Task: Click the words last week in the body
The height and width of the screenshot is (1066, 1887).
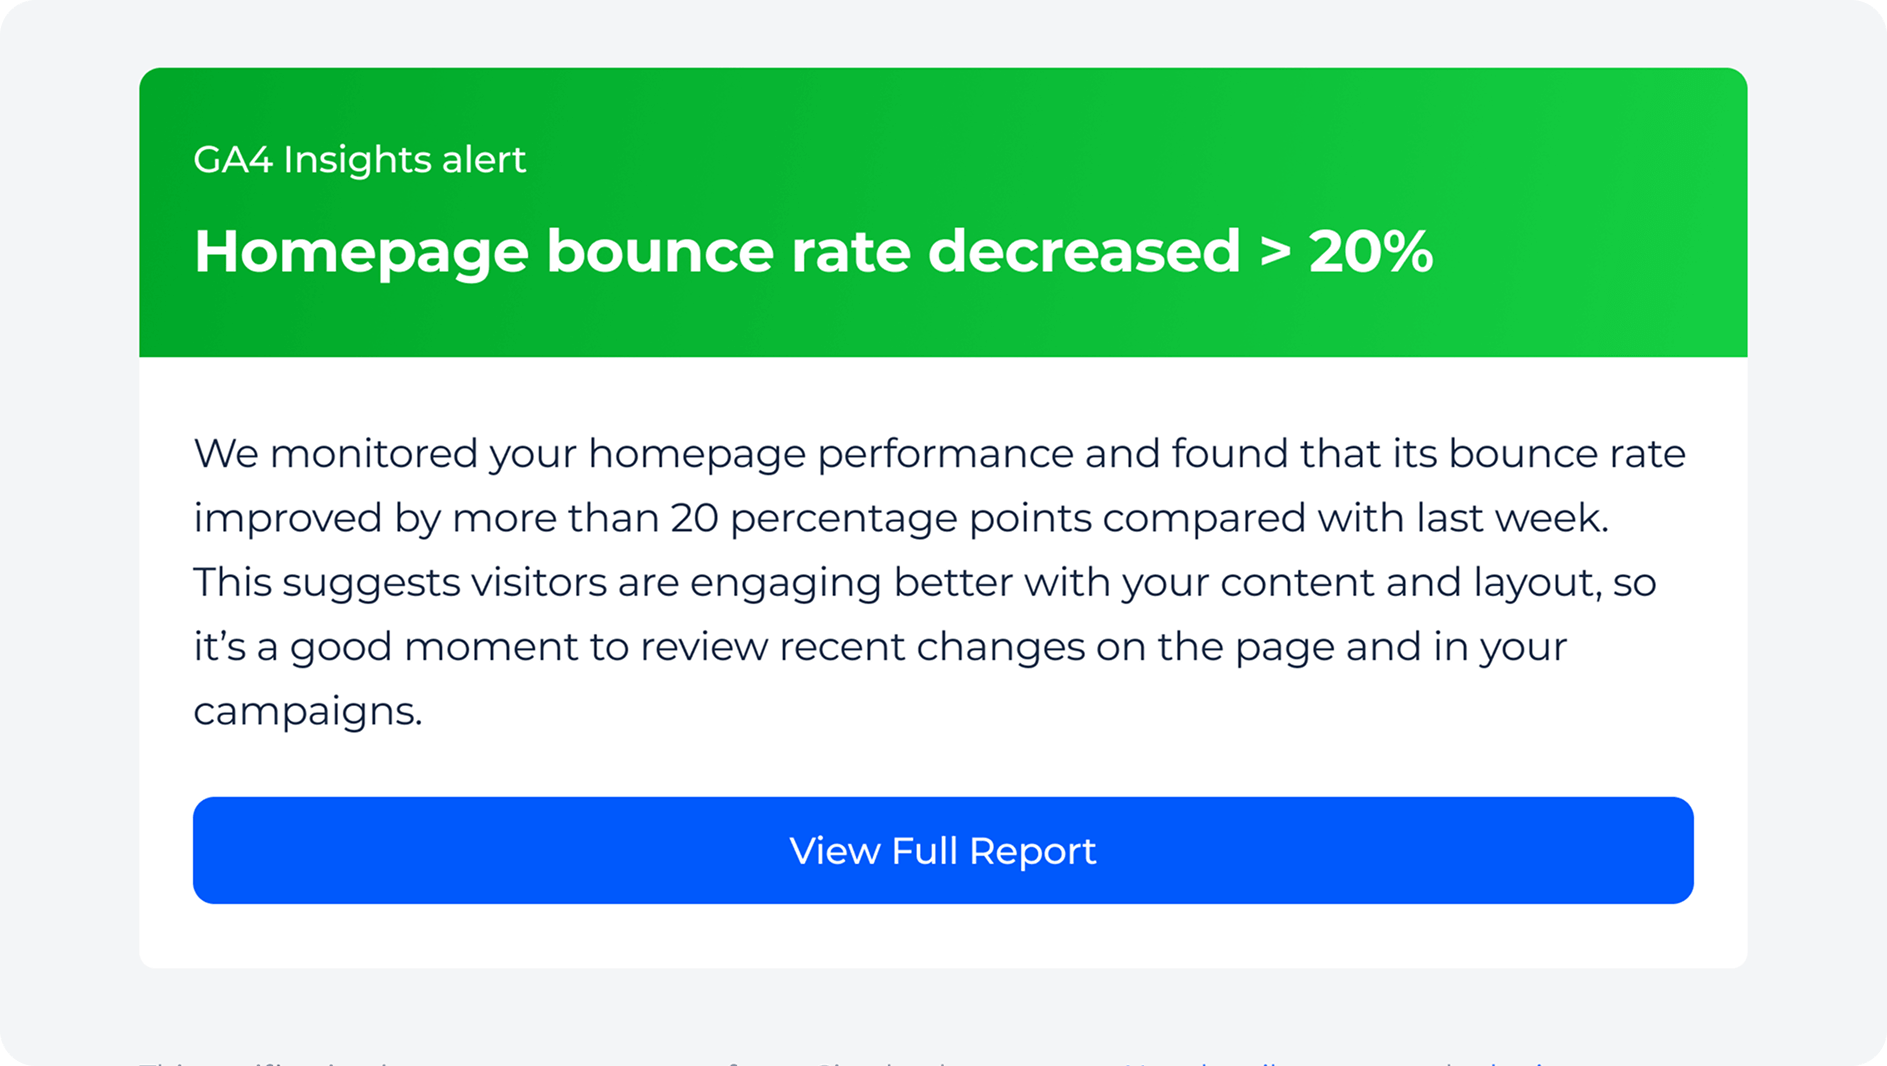Action: (1510, 518)
